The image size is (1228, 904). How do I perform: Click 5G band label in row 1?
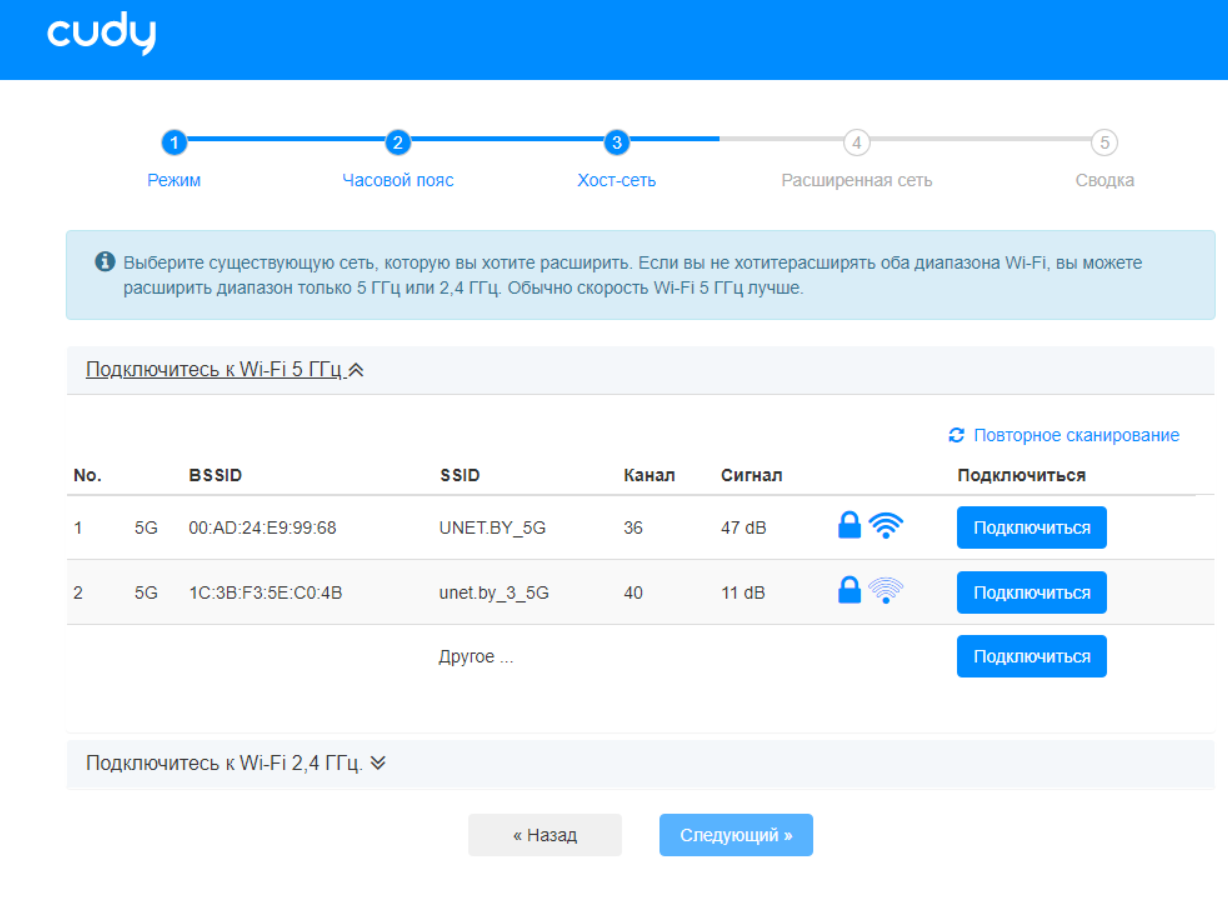146,528
